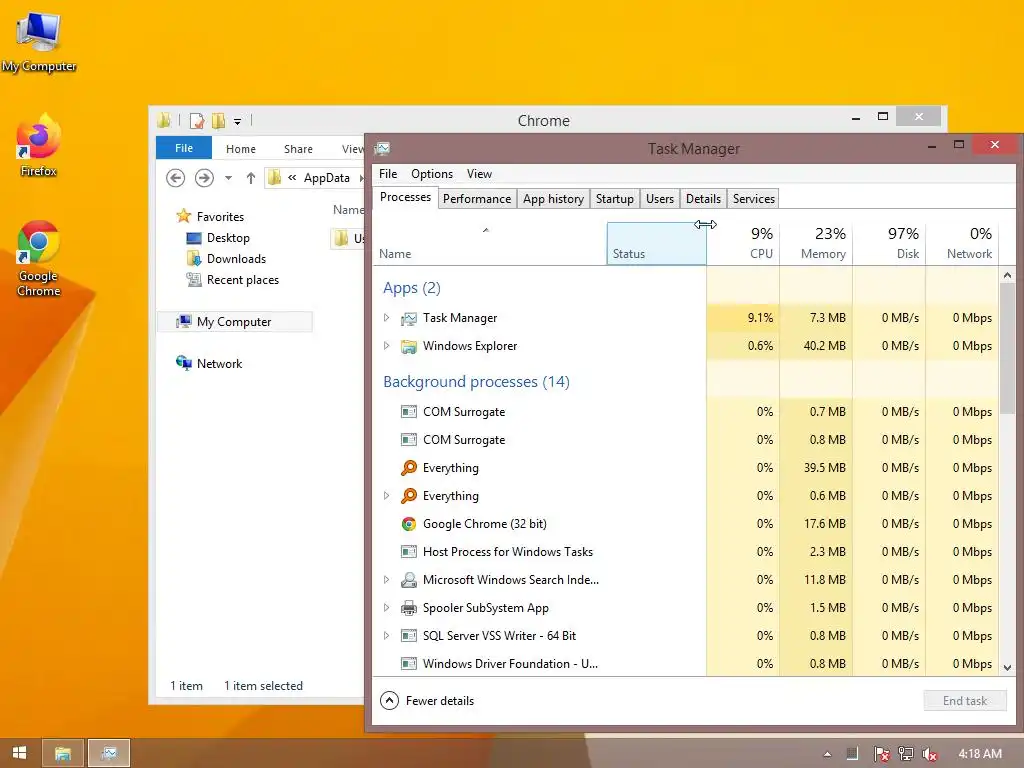Click the Properties quick access icon in Explorer title bar
Screen dimensions: 1024x768
pos(197,121)
